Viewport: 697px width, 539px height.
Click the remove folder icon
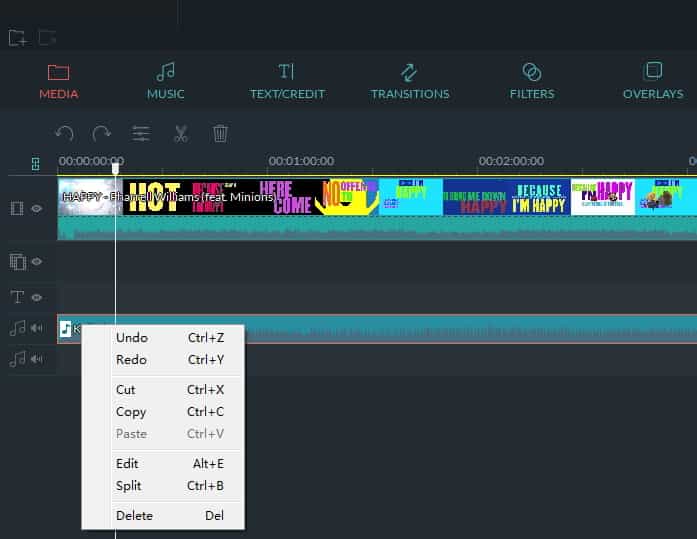pyautogui.click(x=47, y=38)
